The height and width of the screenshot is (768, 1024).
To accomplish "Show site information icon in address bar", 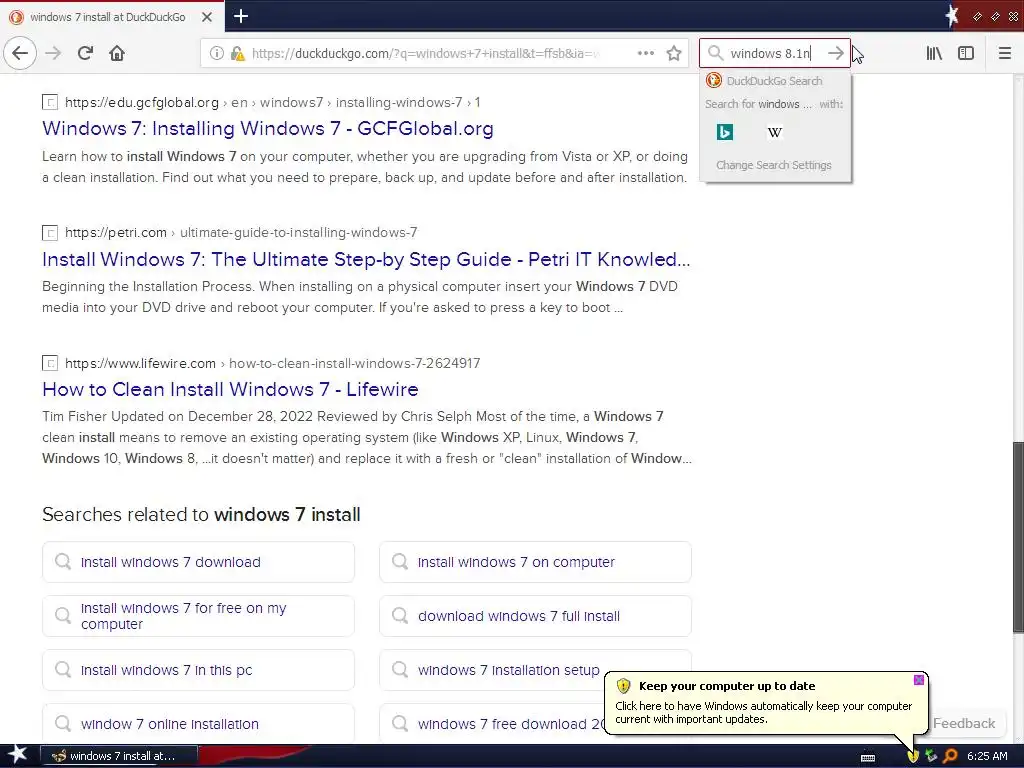I will tap(216, 54).
